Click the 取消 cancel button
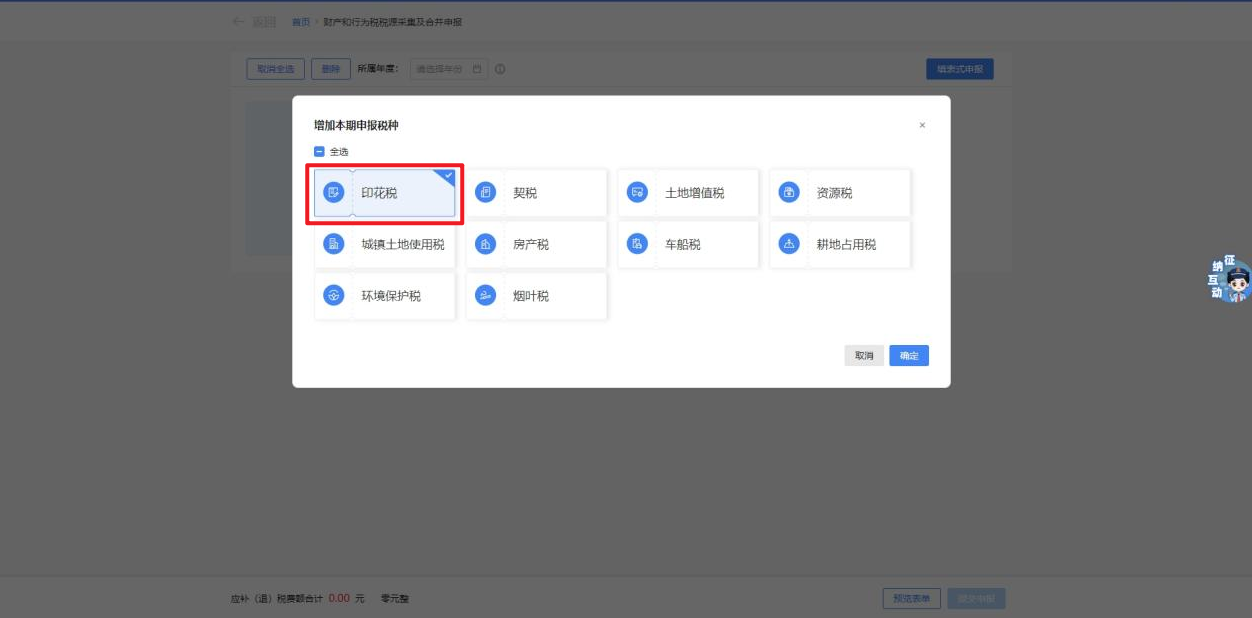The width and height of the screenshot is (1252, 618). (864, 356)
